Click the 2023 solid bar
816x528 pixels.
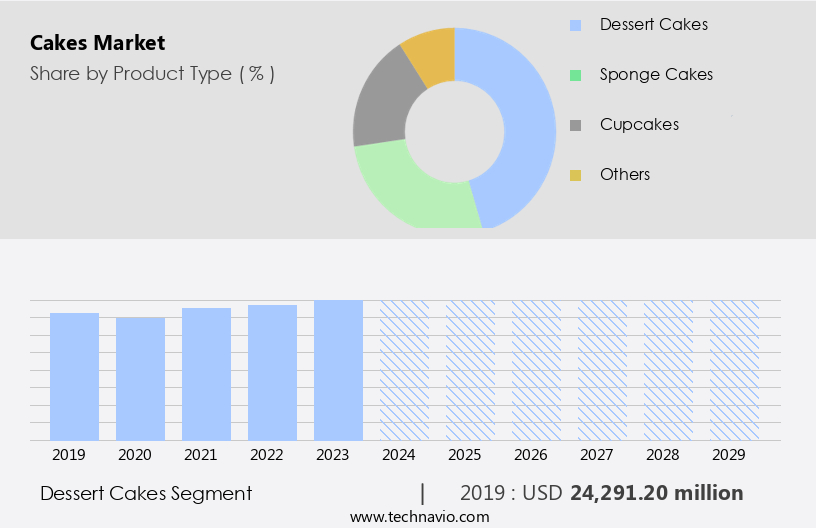click(338, 370)
